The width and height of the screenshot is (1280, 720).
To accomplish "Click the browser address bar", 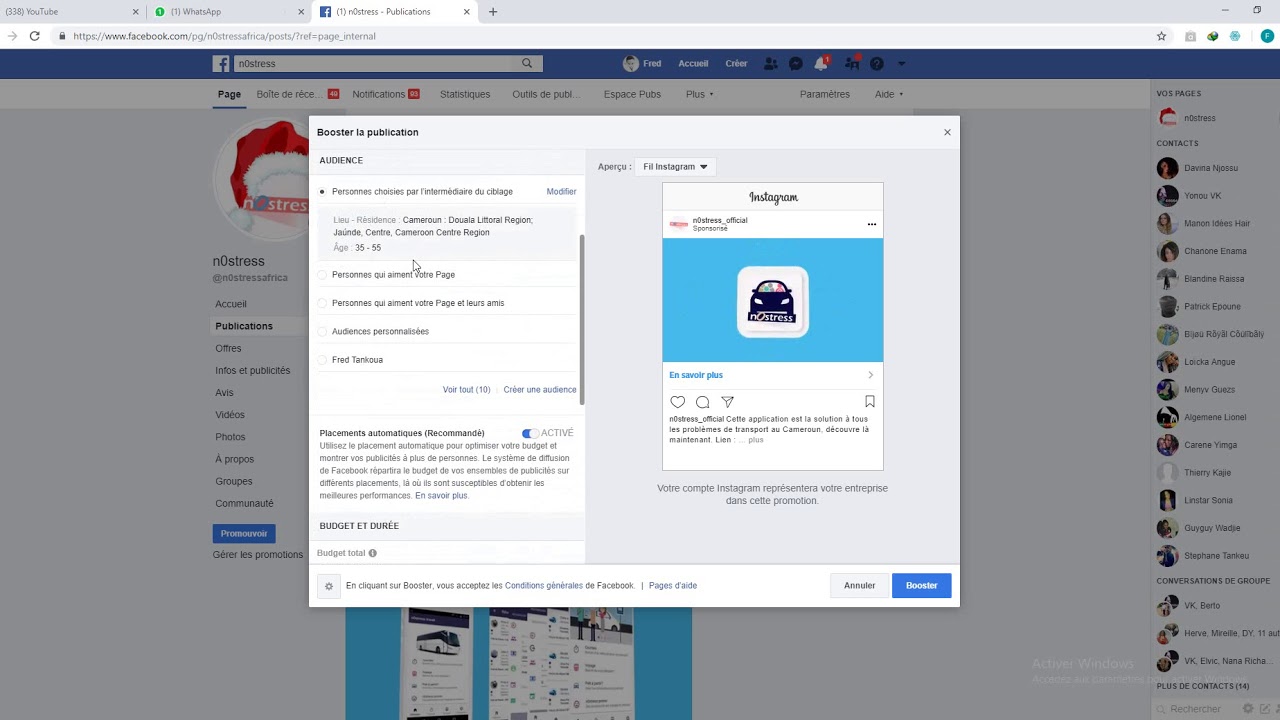I will 600,36.
